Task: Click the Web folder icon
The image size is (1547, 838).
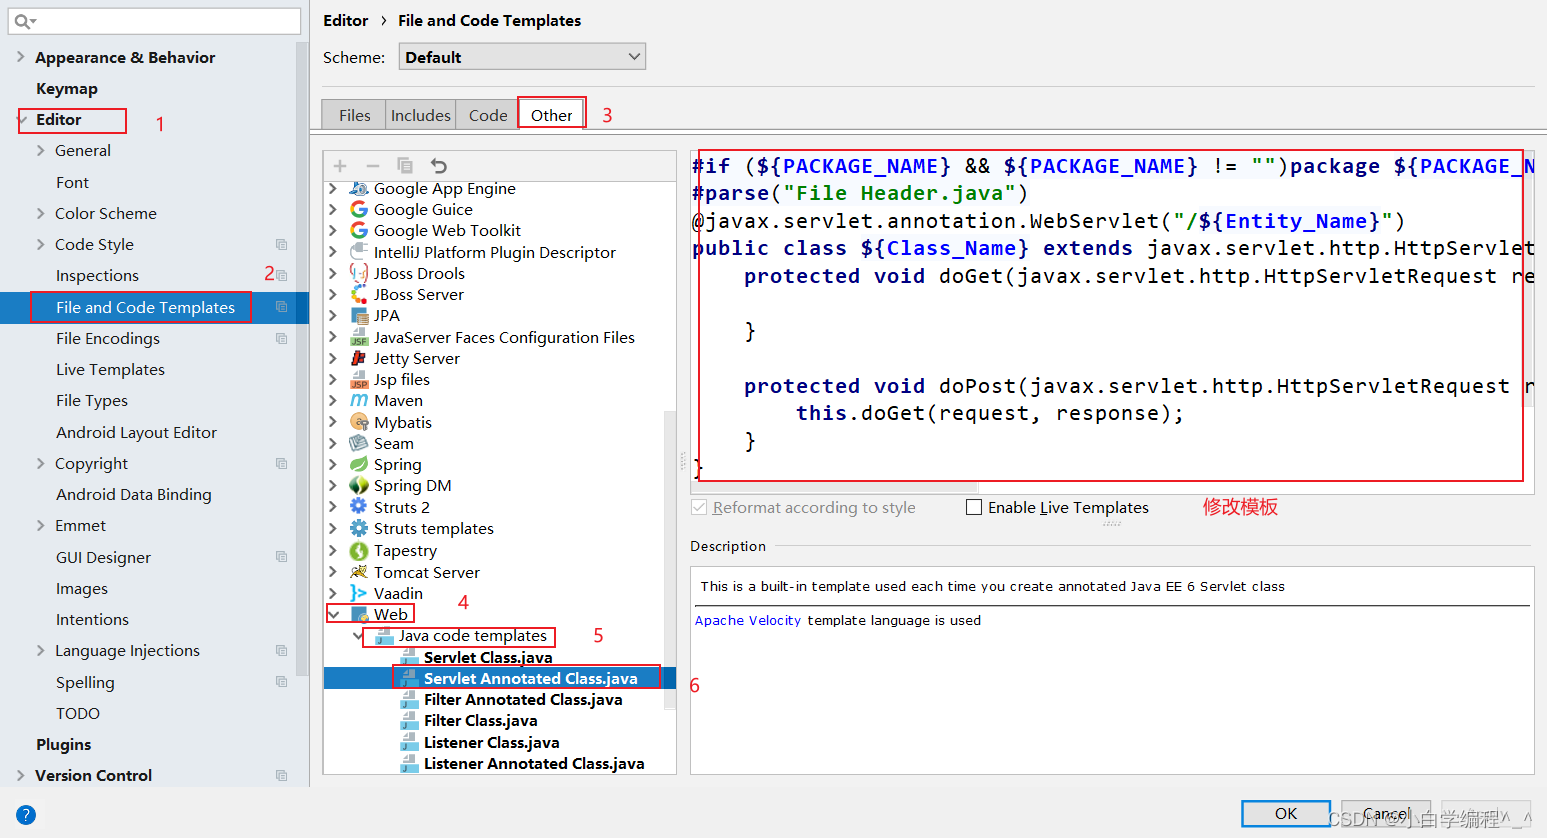Action: pos(360,614)
